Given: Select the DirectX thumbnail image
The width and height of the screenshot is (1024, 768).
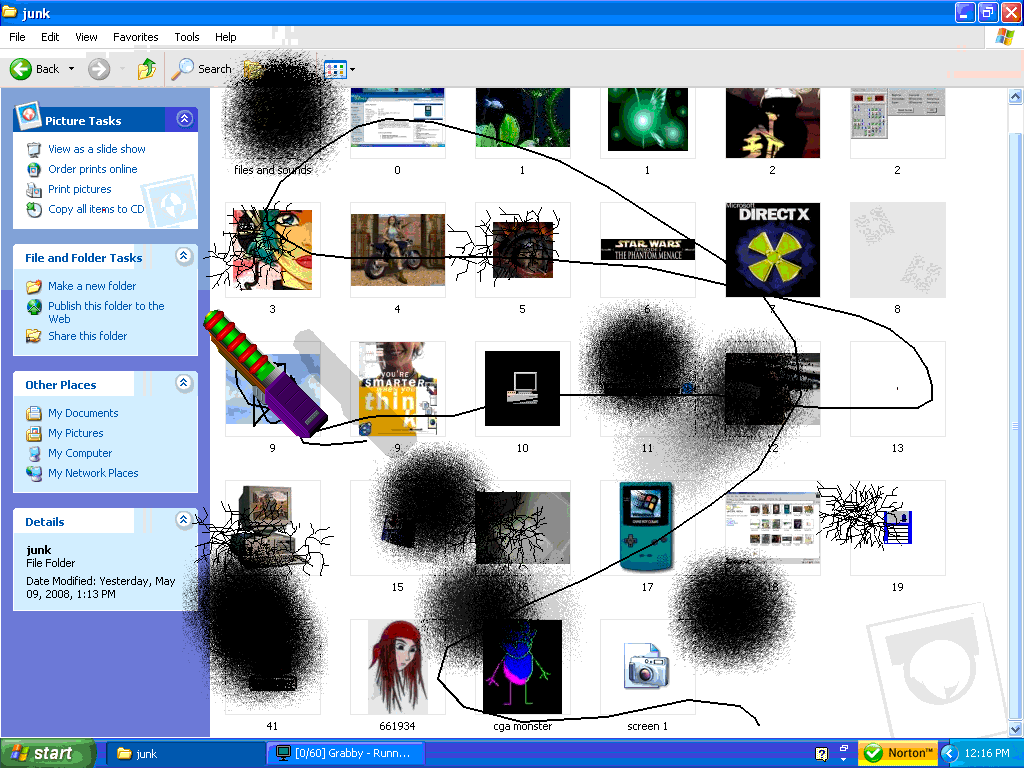Looking at the screenshot, I should coord(766,250).
